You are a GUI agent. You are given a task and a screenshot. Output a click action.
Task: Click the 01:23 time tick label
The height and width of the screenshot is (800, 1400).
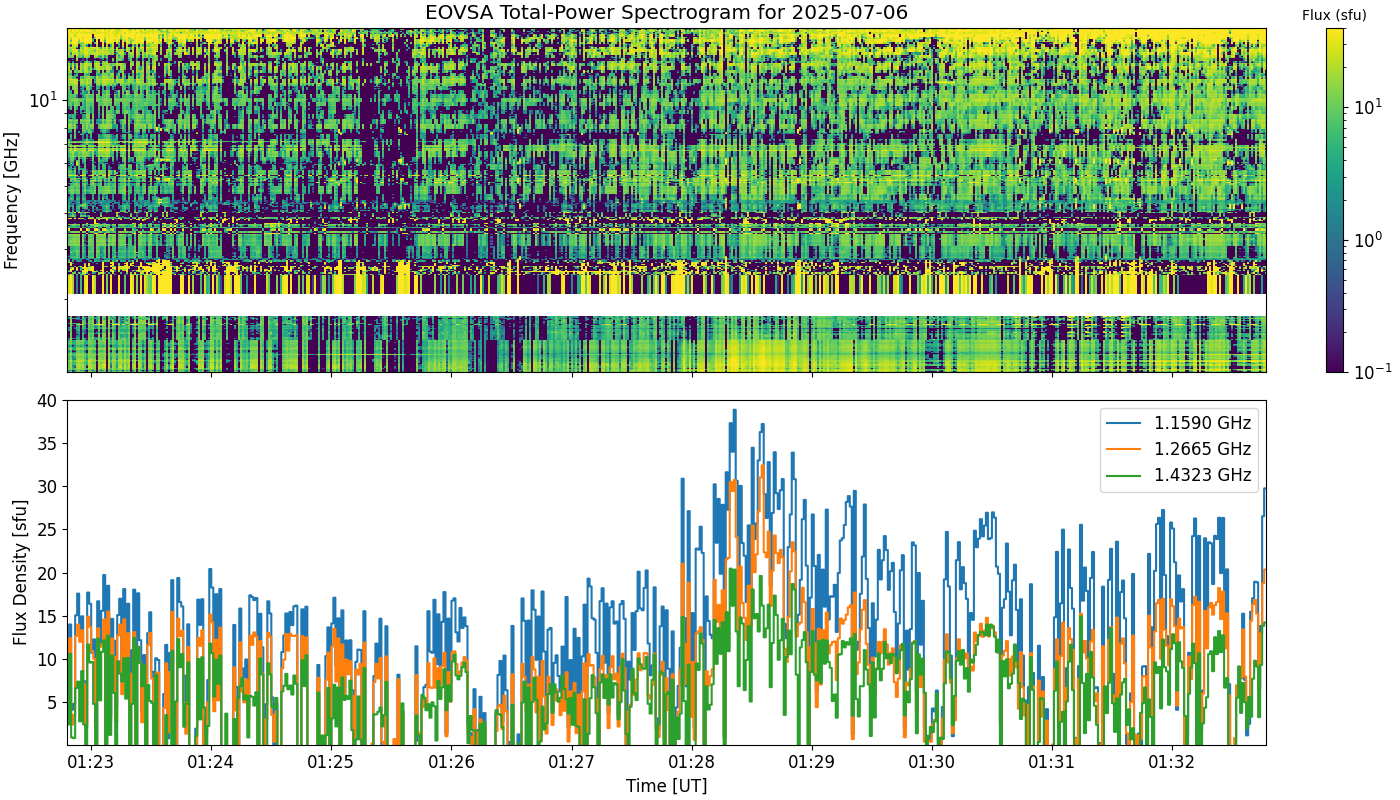92,762
